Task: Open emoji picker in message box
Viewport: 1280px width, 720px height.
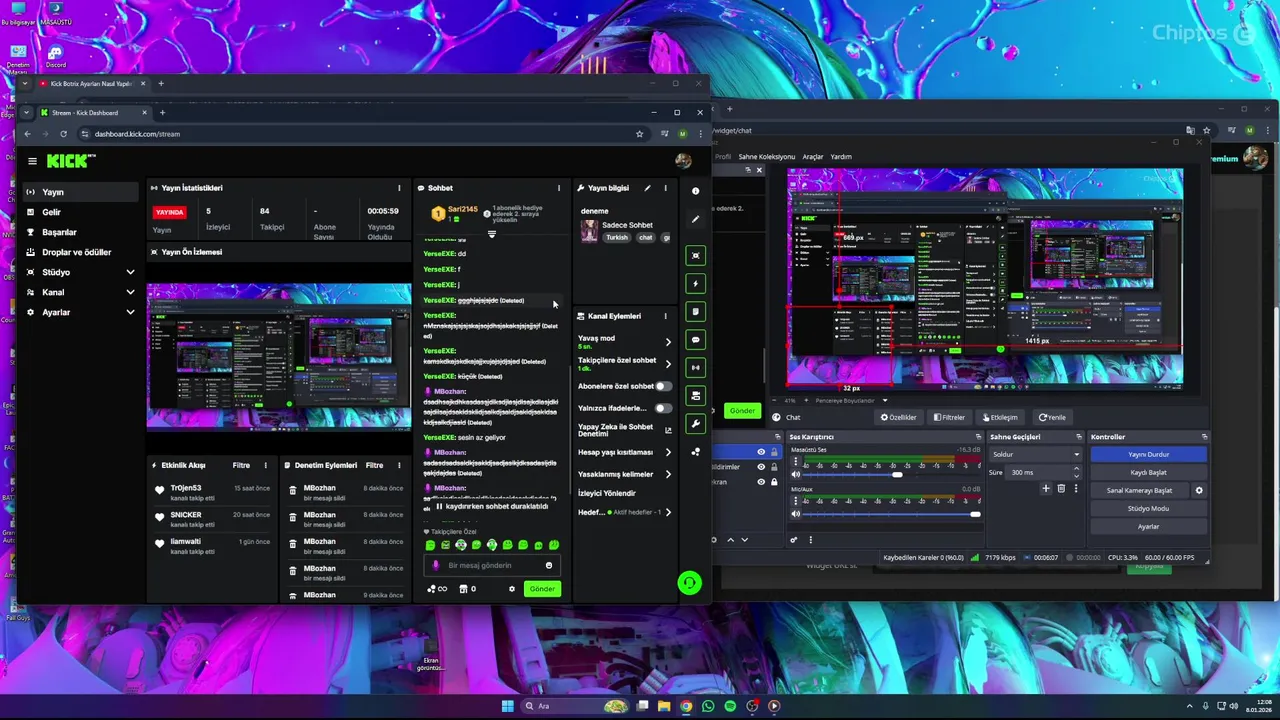Action: click(x=548, y=565)
